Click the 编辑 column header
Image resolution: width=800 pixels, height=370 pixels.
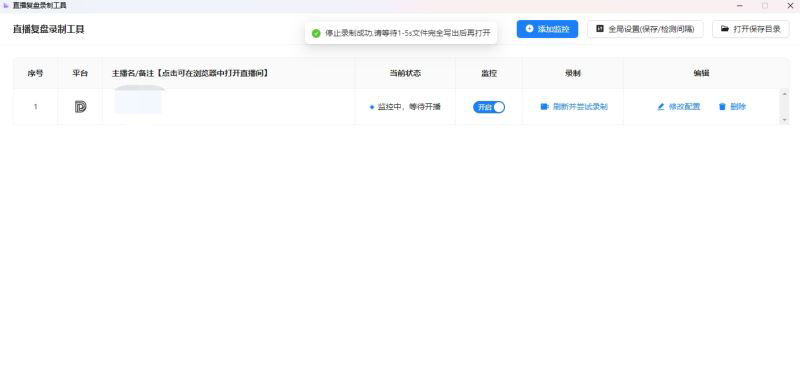pyautogui.click(x=701, y=73)
